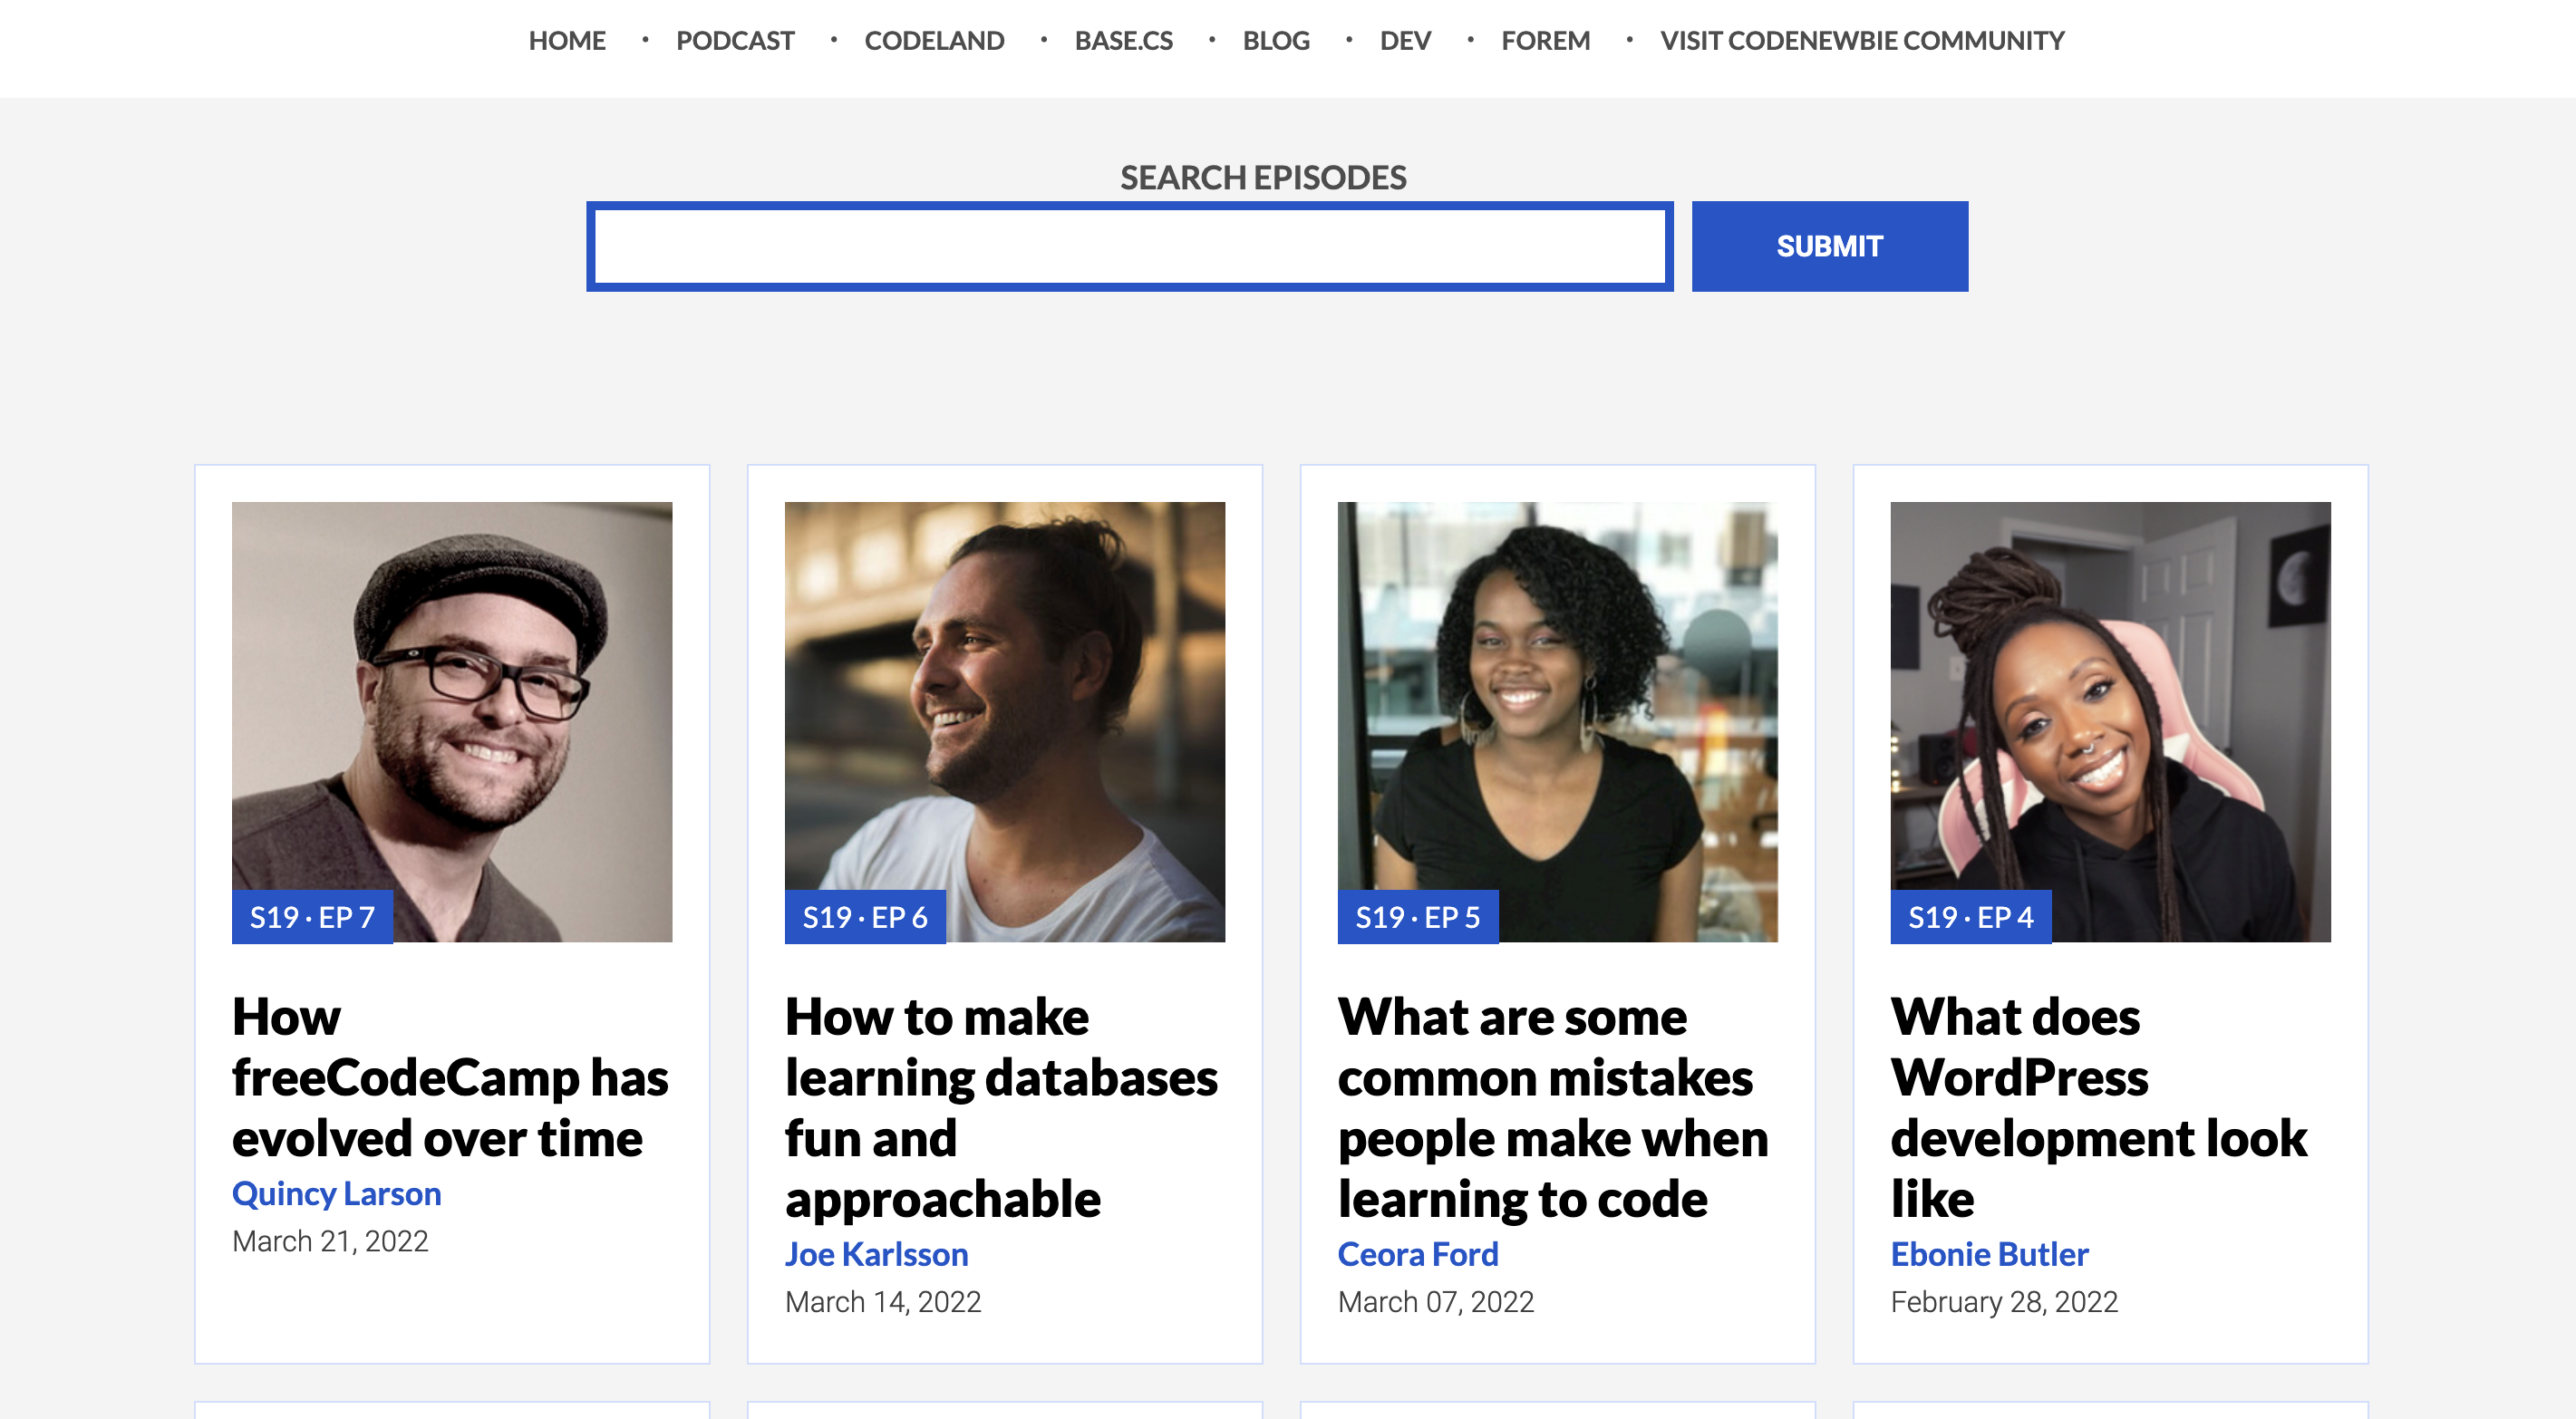The height and width of the screenshot is (1419, 2576).
Task: Navigate to the BLOG section
Action: tap(1275, 41)
